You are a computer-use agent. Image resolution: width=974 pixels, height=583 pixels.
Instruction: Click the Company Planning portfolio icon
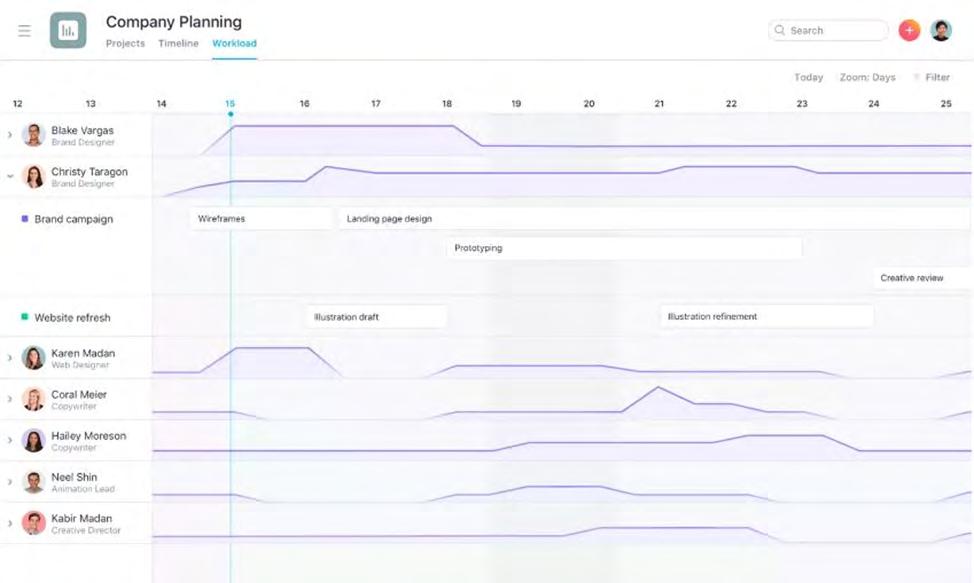(x=68, y=30)
